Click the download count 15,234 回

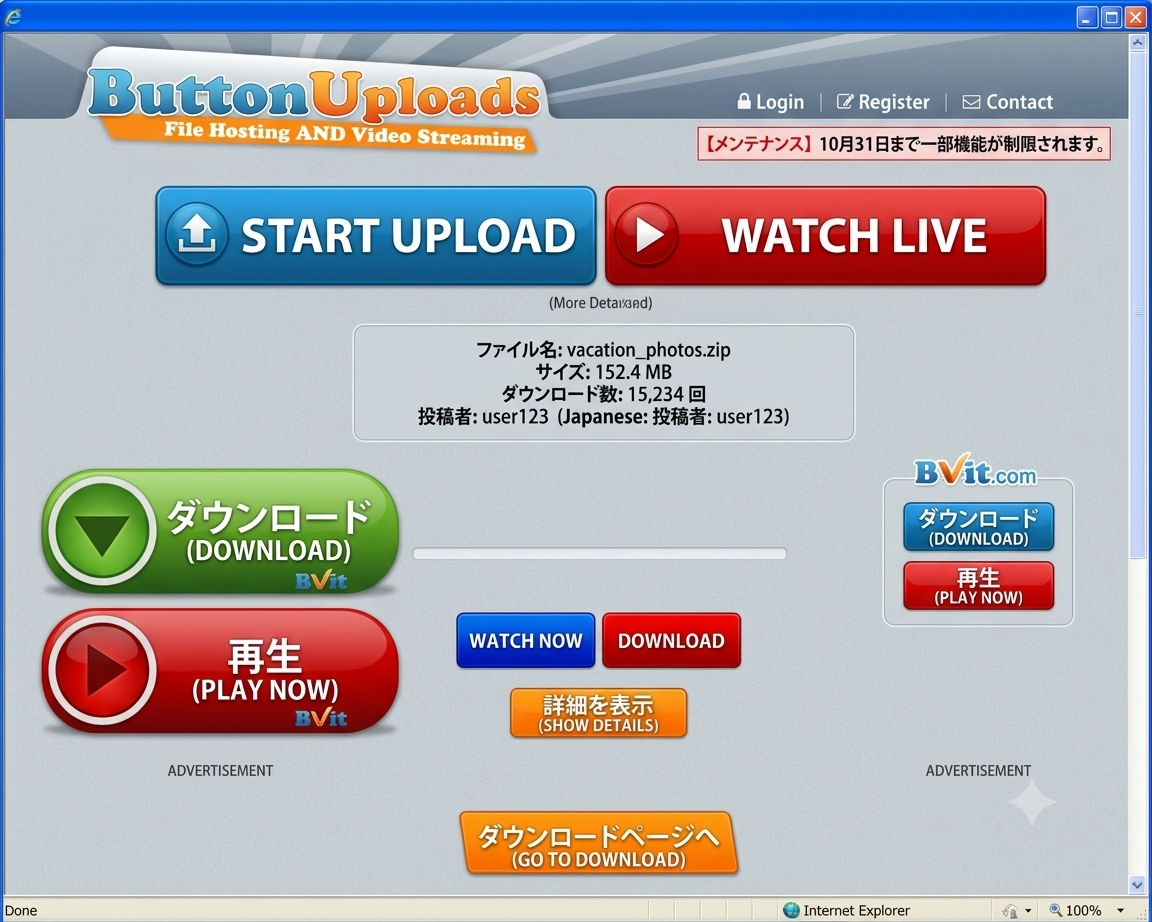tap(666, 394)
